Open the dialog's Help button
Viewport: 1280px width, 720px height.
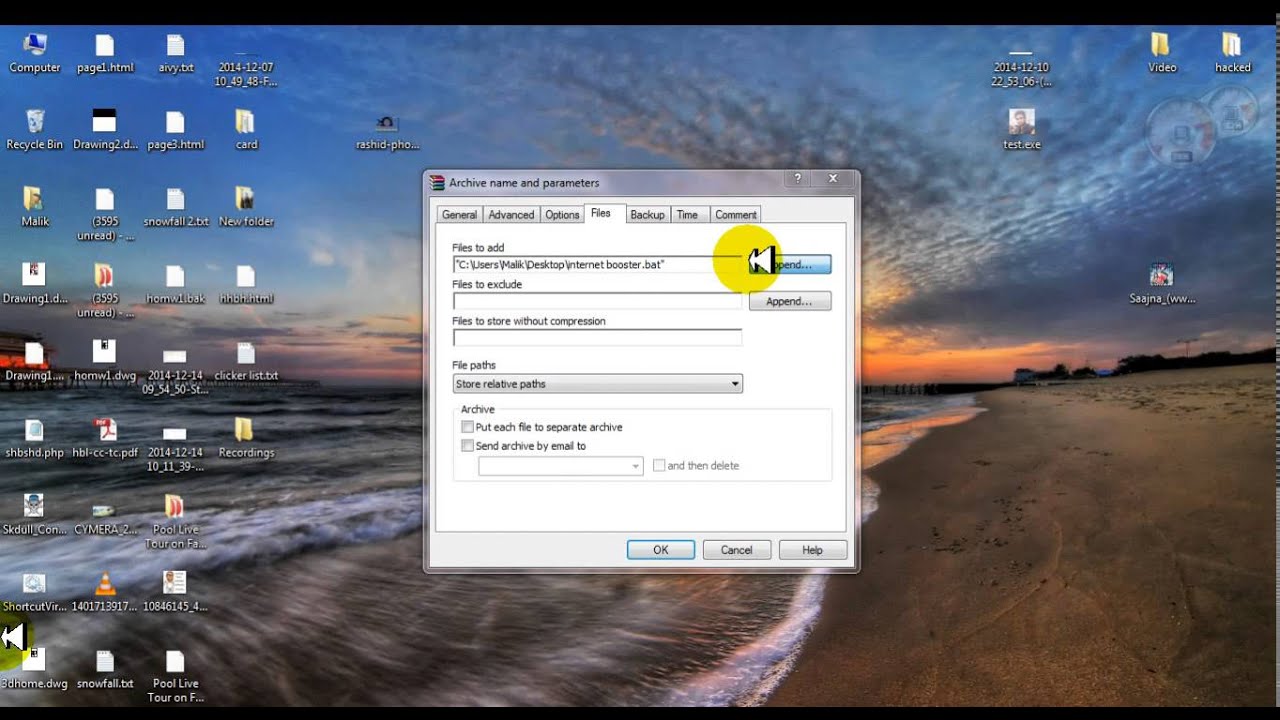[x=813, y=550]
